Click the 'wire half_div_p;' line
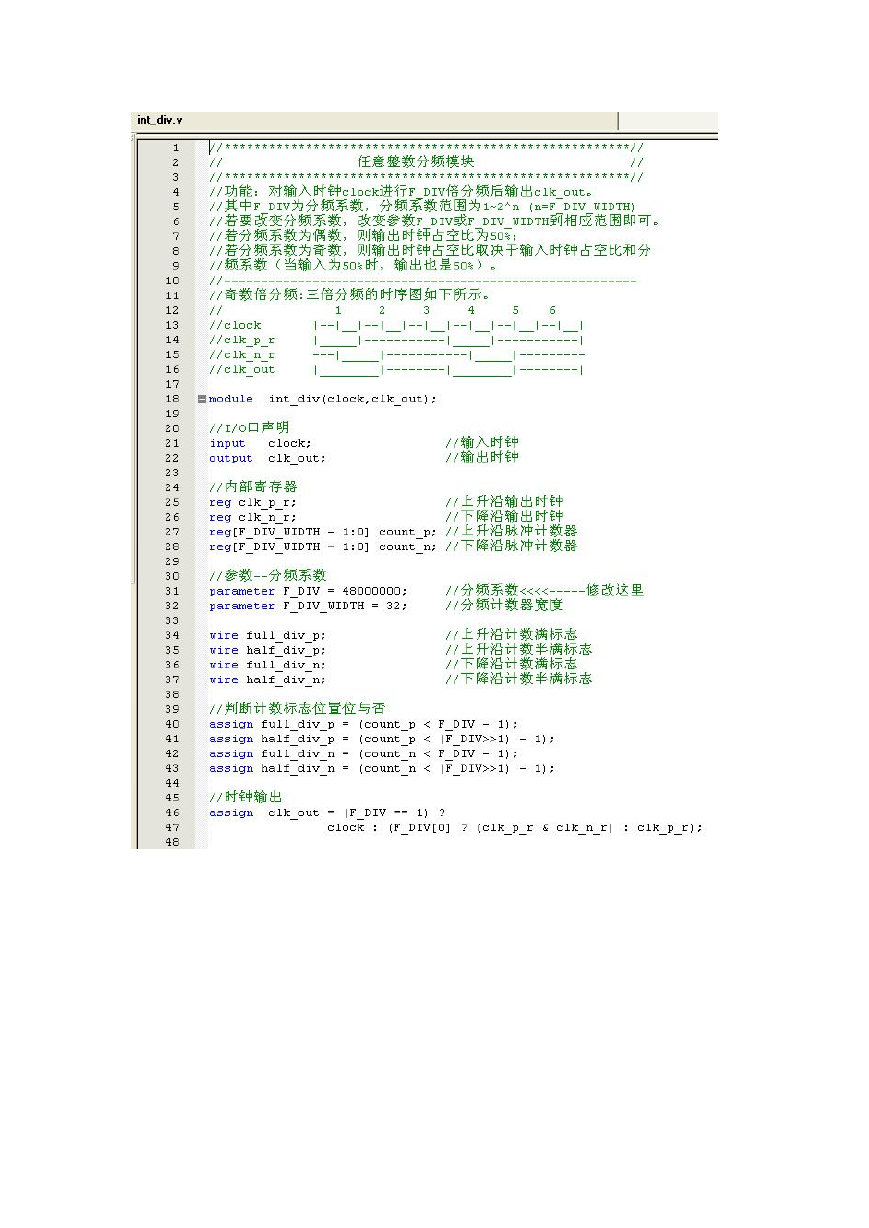Screen dimensions: 869x1228 (x=267, y=650)
